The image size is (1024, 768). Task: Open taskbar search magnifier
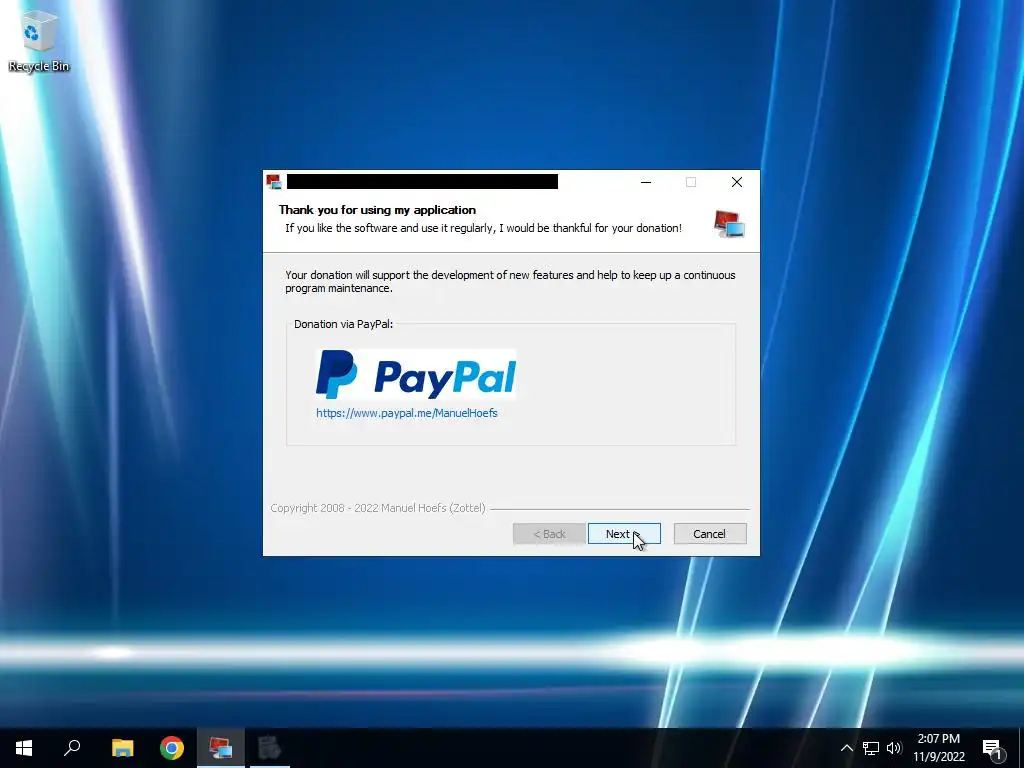click(x=72, y=748)
